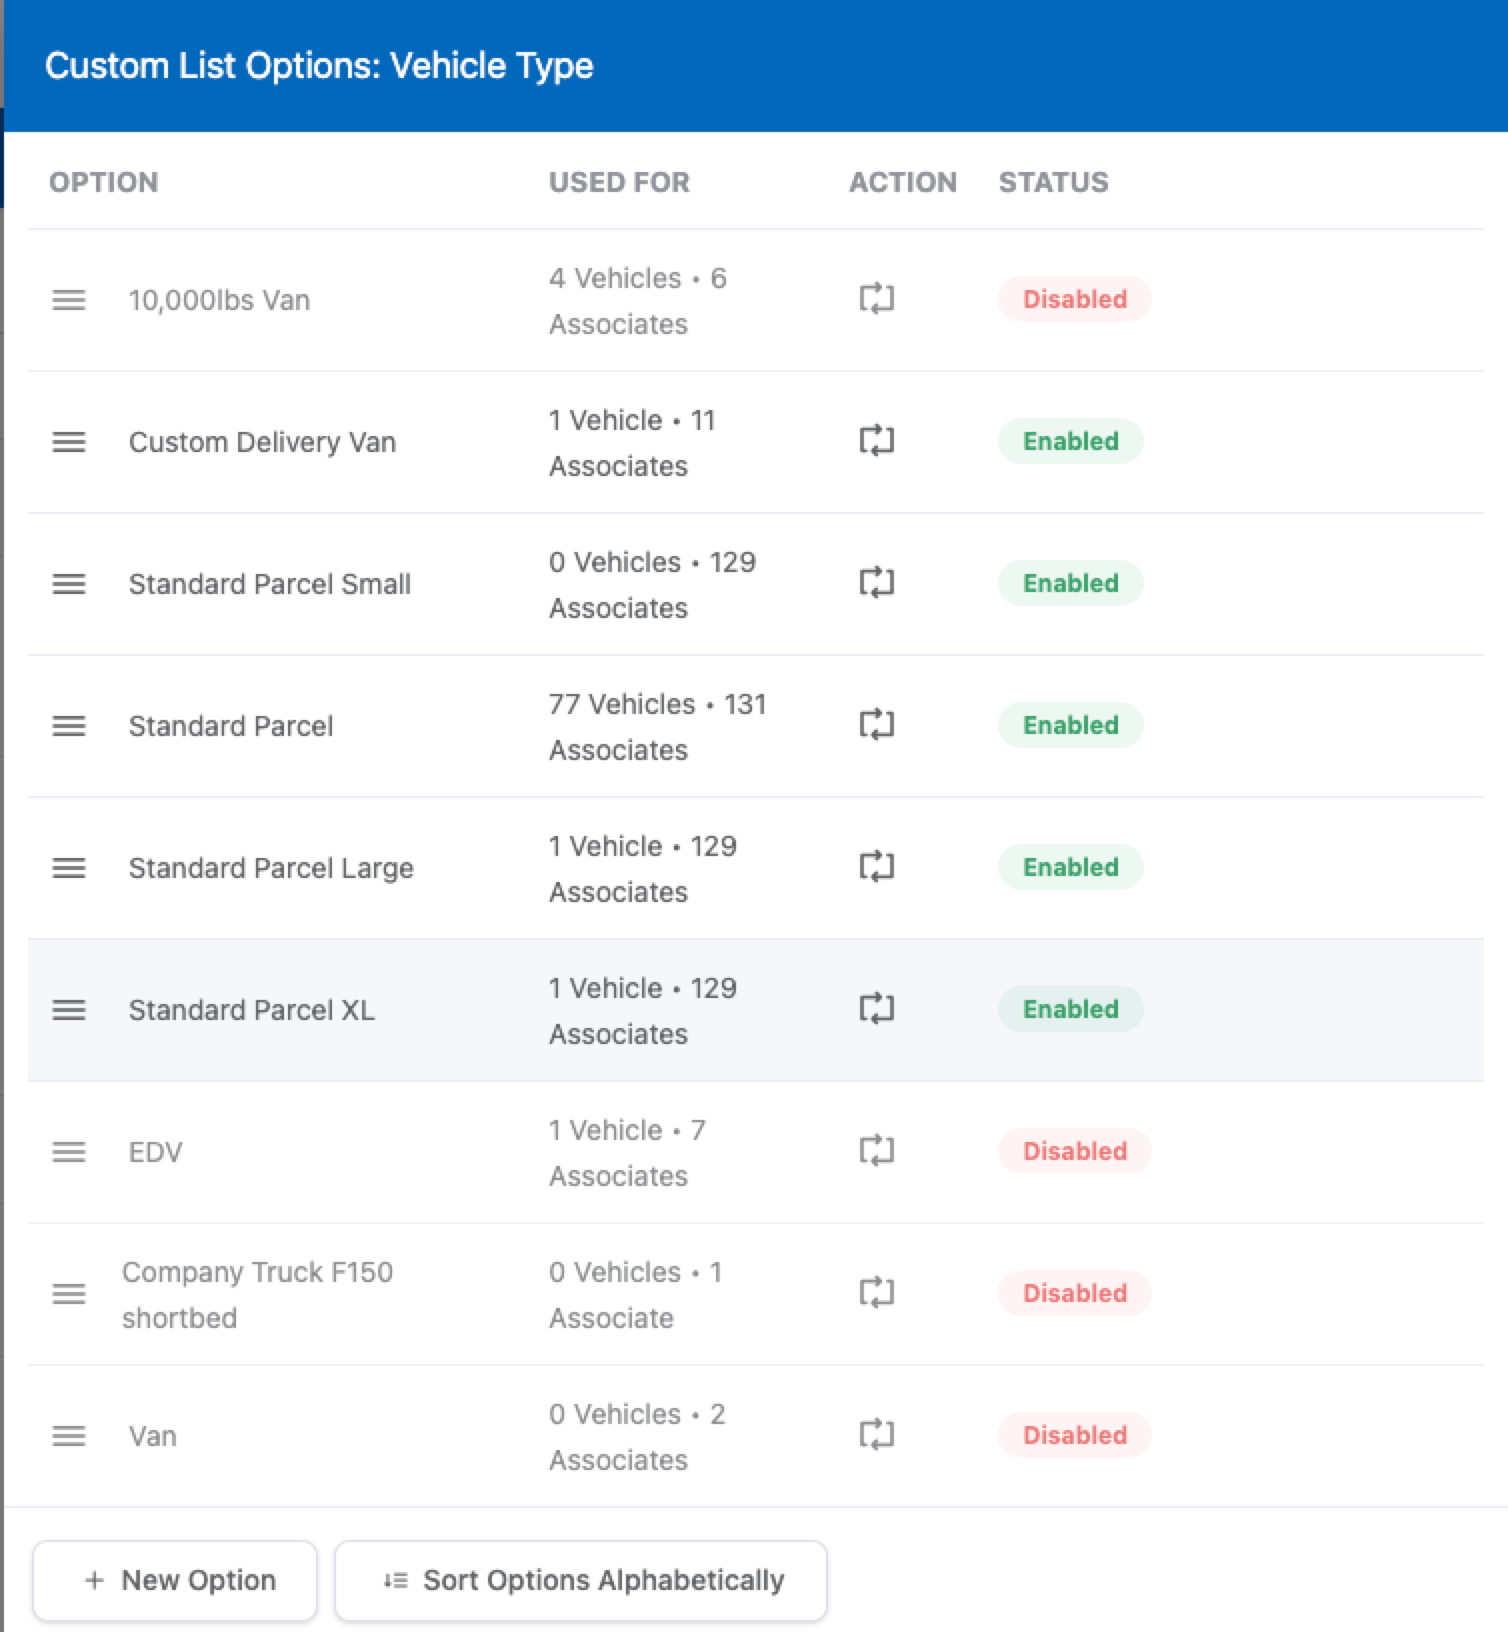The image size is (1508, 1632).
Task: Add a New Option to the list
Action: (175, 1580)
